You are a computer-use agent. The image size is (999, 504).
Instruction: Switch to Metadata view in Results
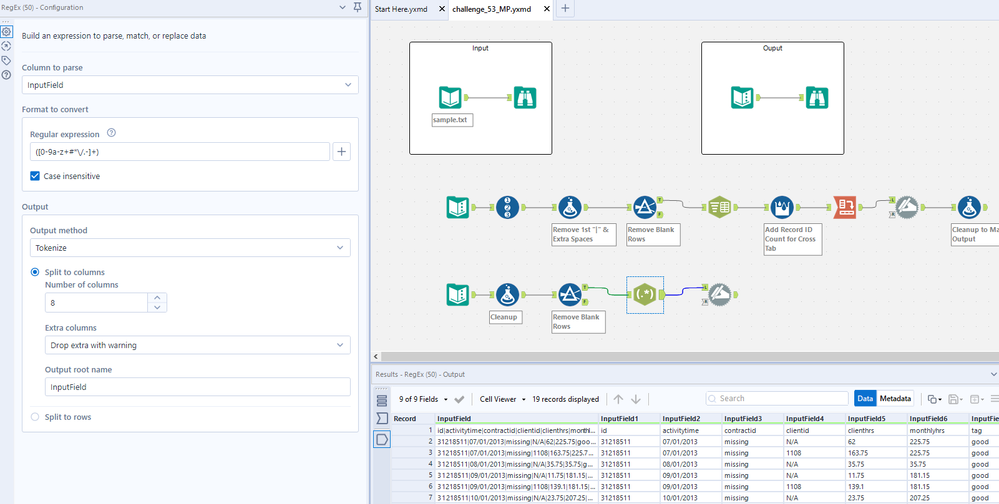896,399
